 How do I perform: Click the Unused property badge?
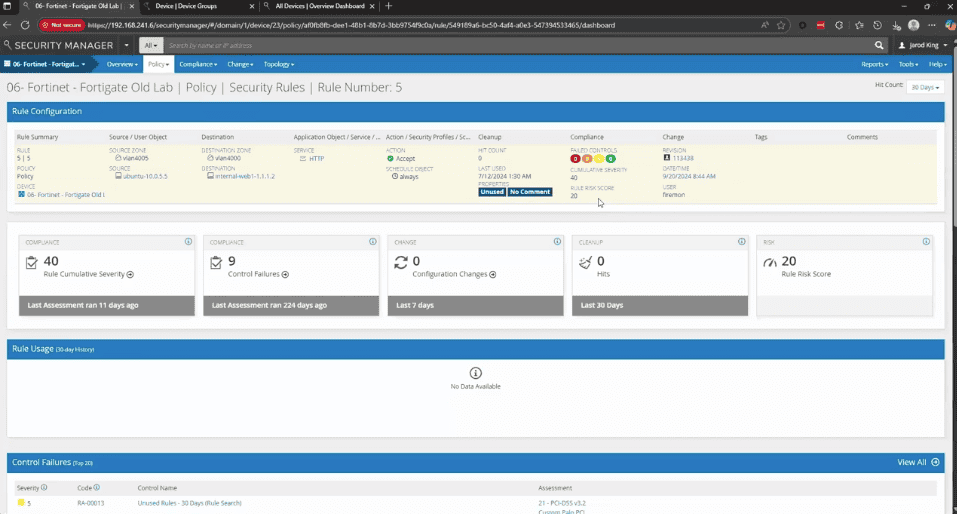(x=492, y=192)
